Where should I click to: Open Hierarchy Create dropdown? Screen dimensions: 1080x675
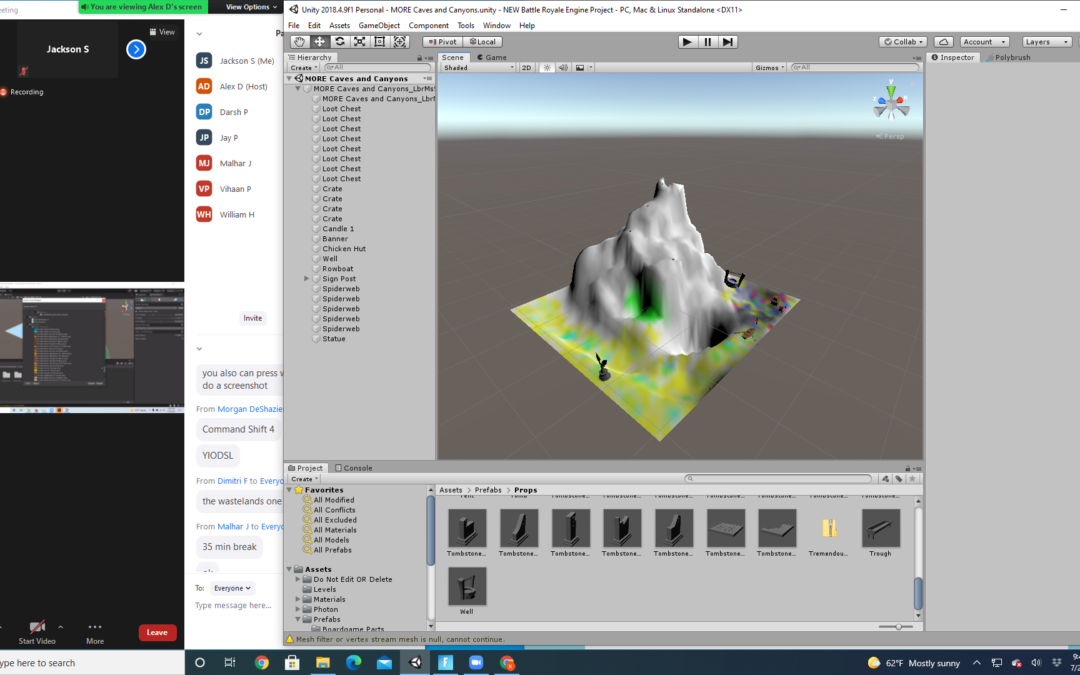click(x=304, y=68)
